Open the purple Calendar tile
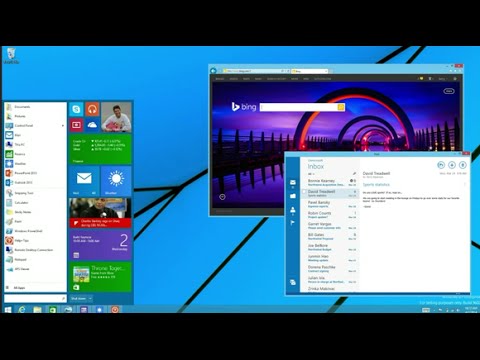This screenshot has width=480, height=360. point(100,245)
